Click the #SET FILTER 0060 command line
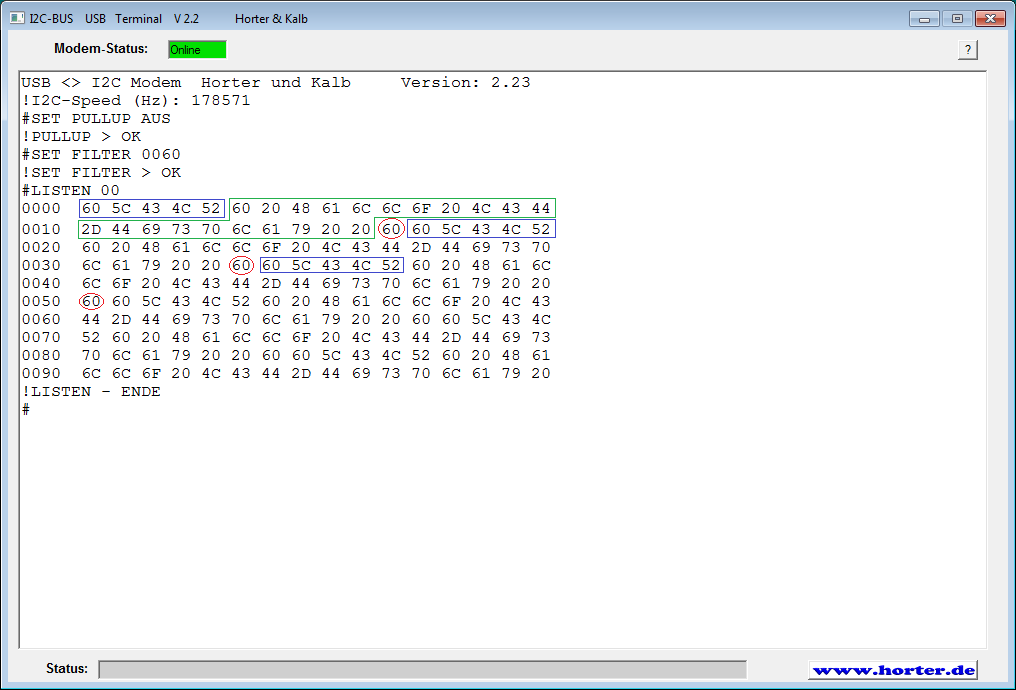Screen dimensions: 1016x690 click(101, 154)
